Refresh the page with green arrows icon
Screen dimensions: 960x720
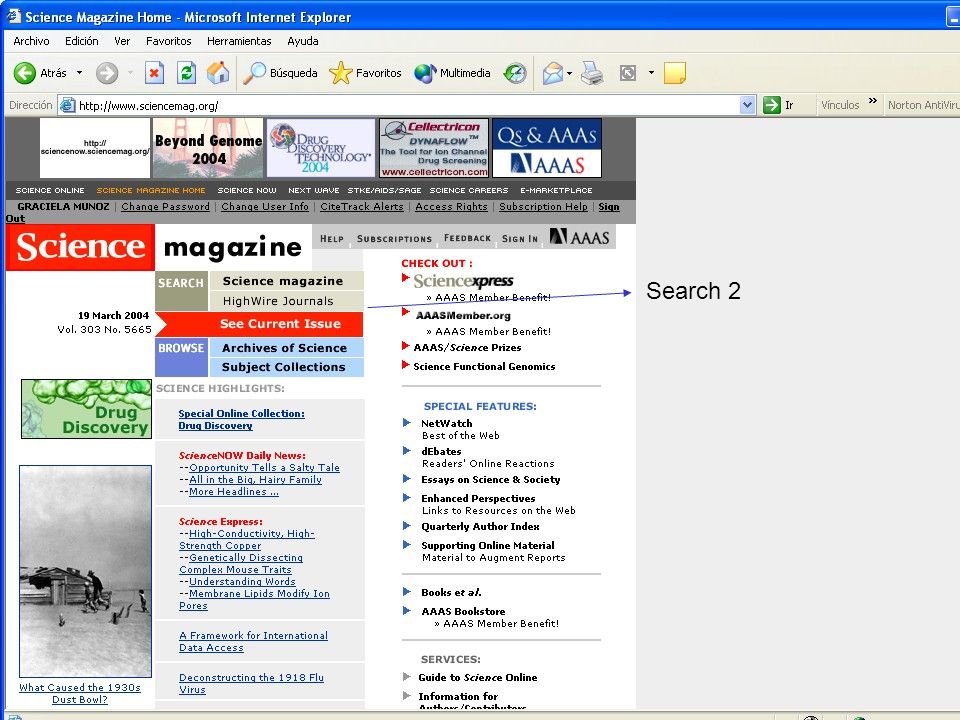click(186, 73)
